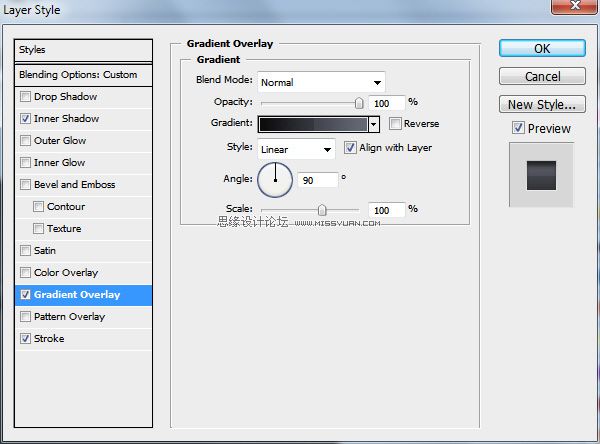Viewport: 600px width, 444px height.
Task: Click the Opacity value field
Action: 386,103
